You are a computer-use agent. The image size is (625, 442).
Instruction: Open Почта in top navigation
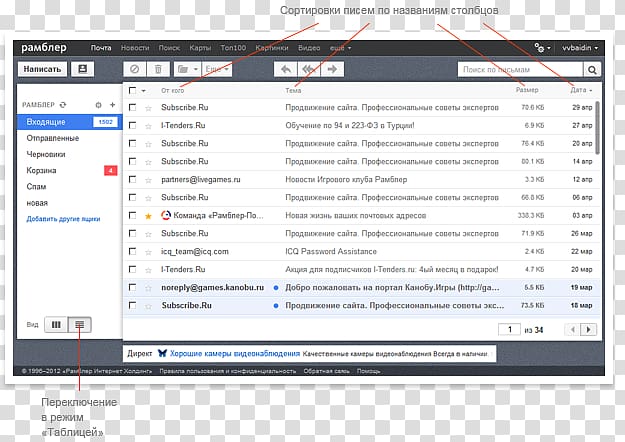point(101,48)
